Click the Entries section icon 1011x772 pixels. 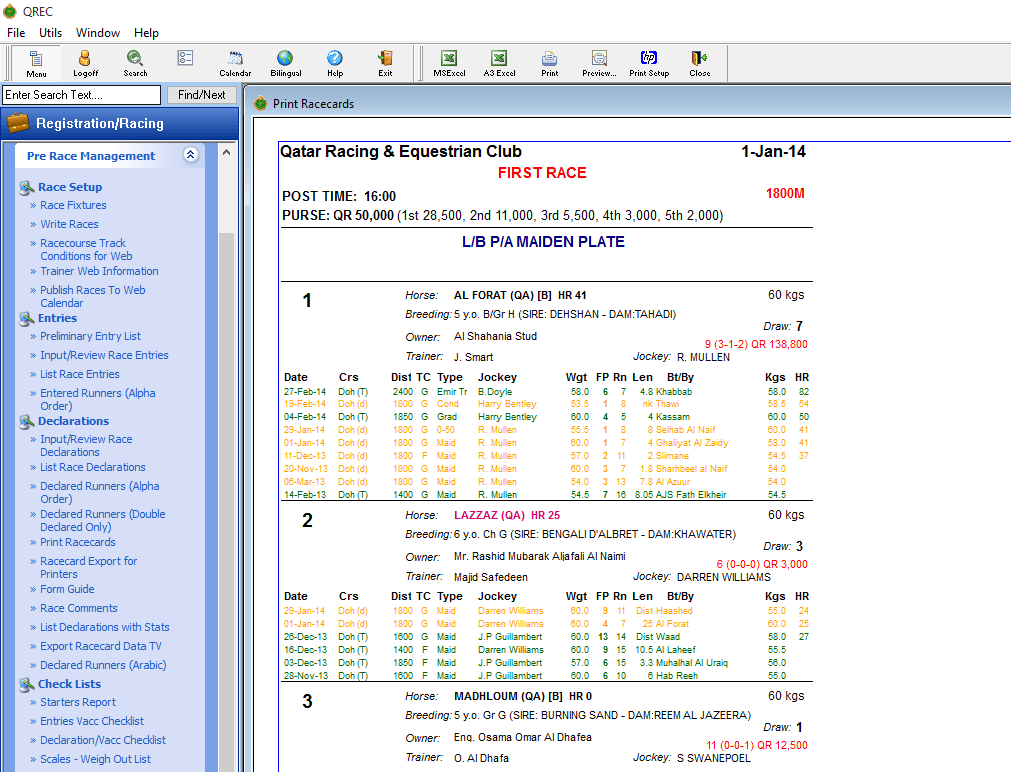click(x=26, y=319)
